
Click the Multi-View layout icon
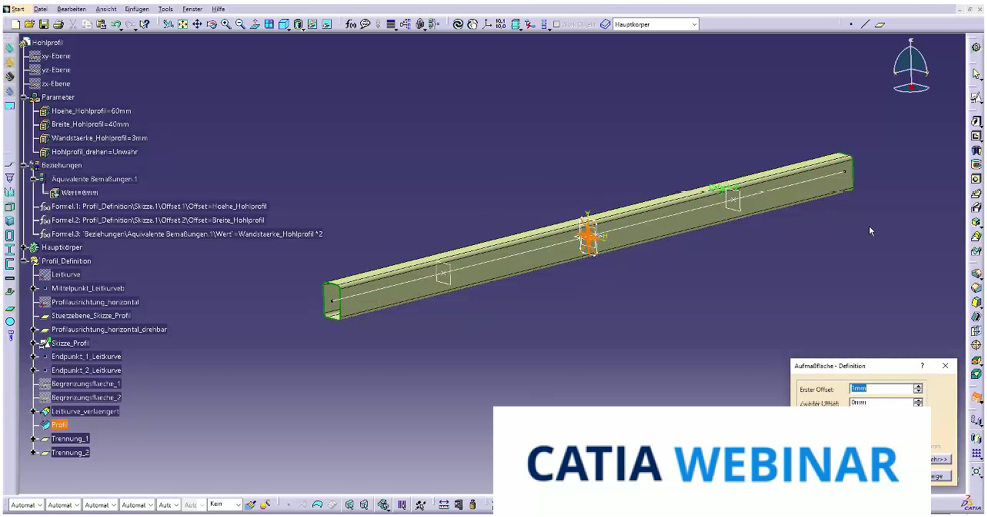point(269,25)
